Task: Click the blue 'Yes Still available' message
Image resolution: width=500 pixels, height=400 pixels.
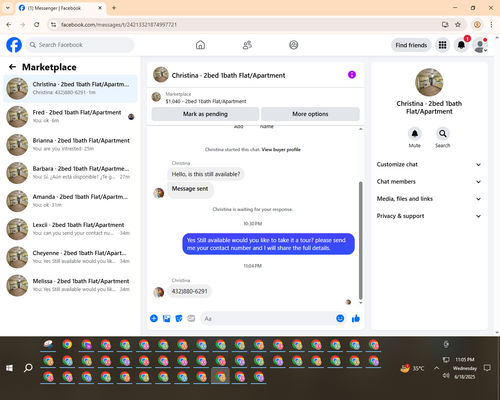Action: (x=268, y=244)
